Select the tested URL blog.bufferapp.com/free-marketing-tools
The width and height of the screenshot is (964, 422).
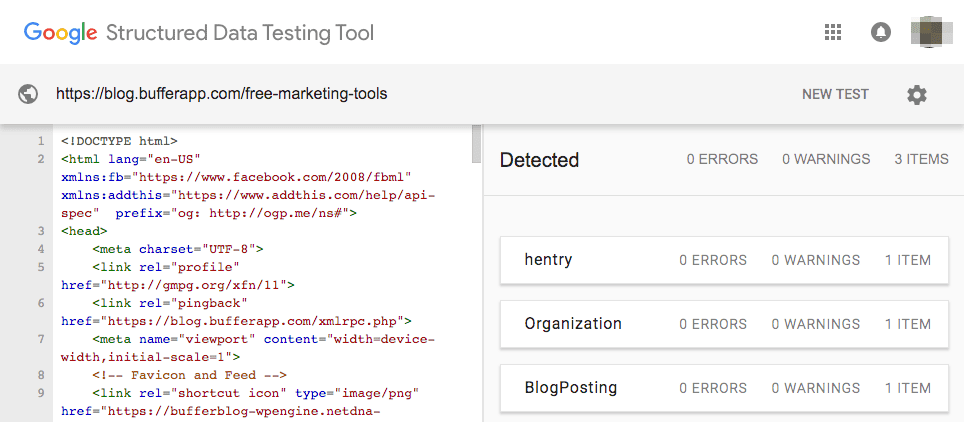click(222, 94)
